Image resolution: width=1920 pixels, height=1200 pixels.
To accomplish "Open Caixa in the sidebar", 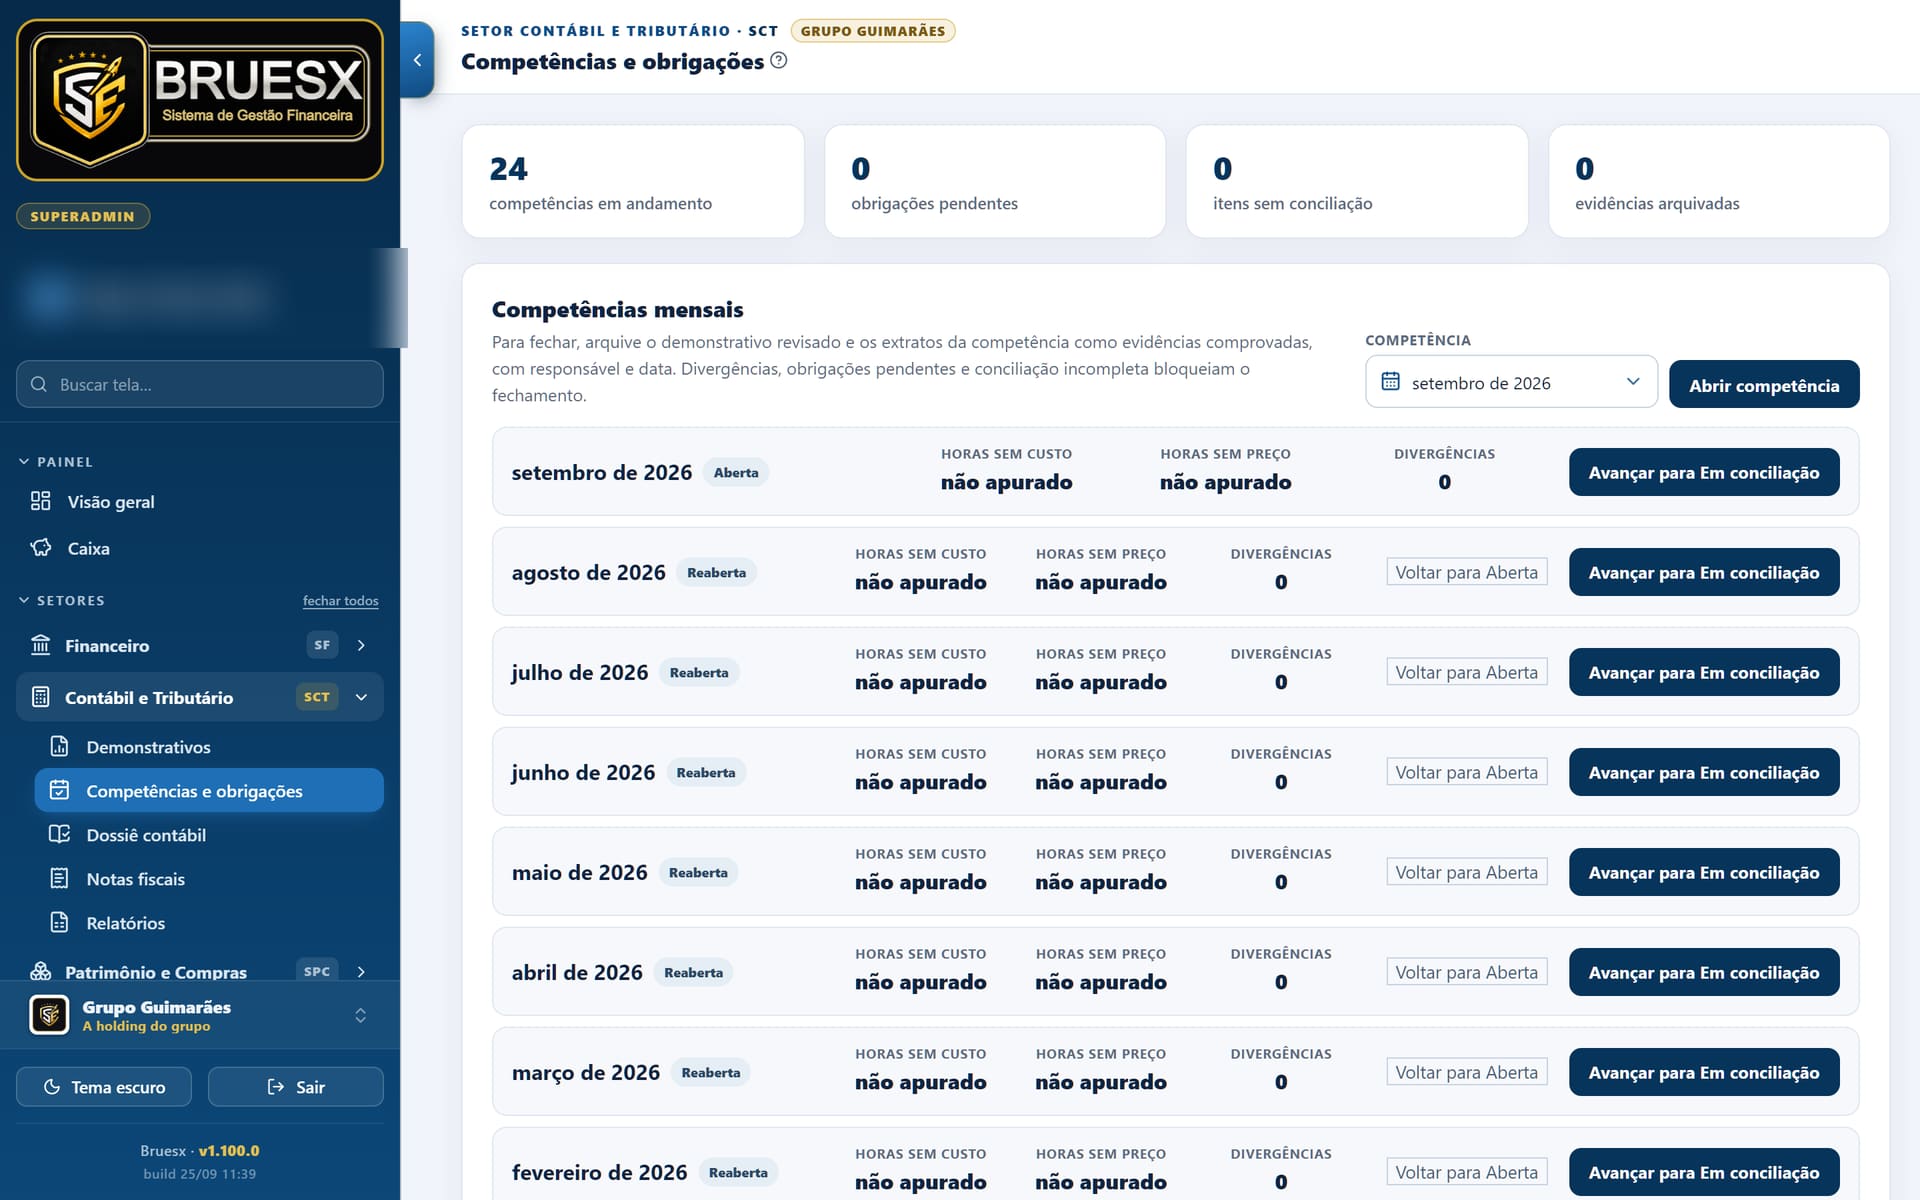I will pyautogui.click(x=200, y=548).
